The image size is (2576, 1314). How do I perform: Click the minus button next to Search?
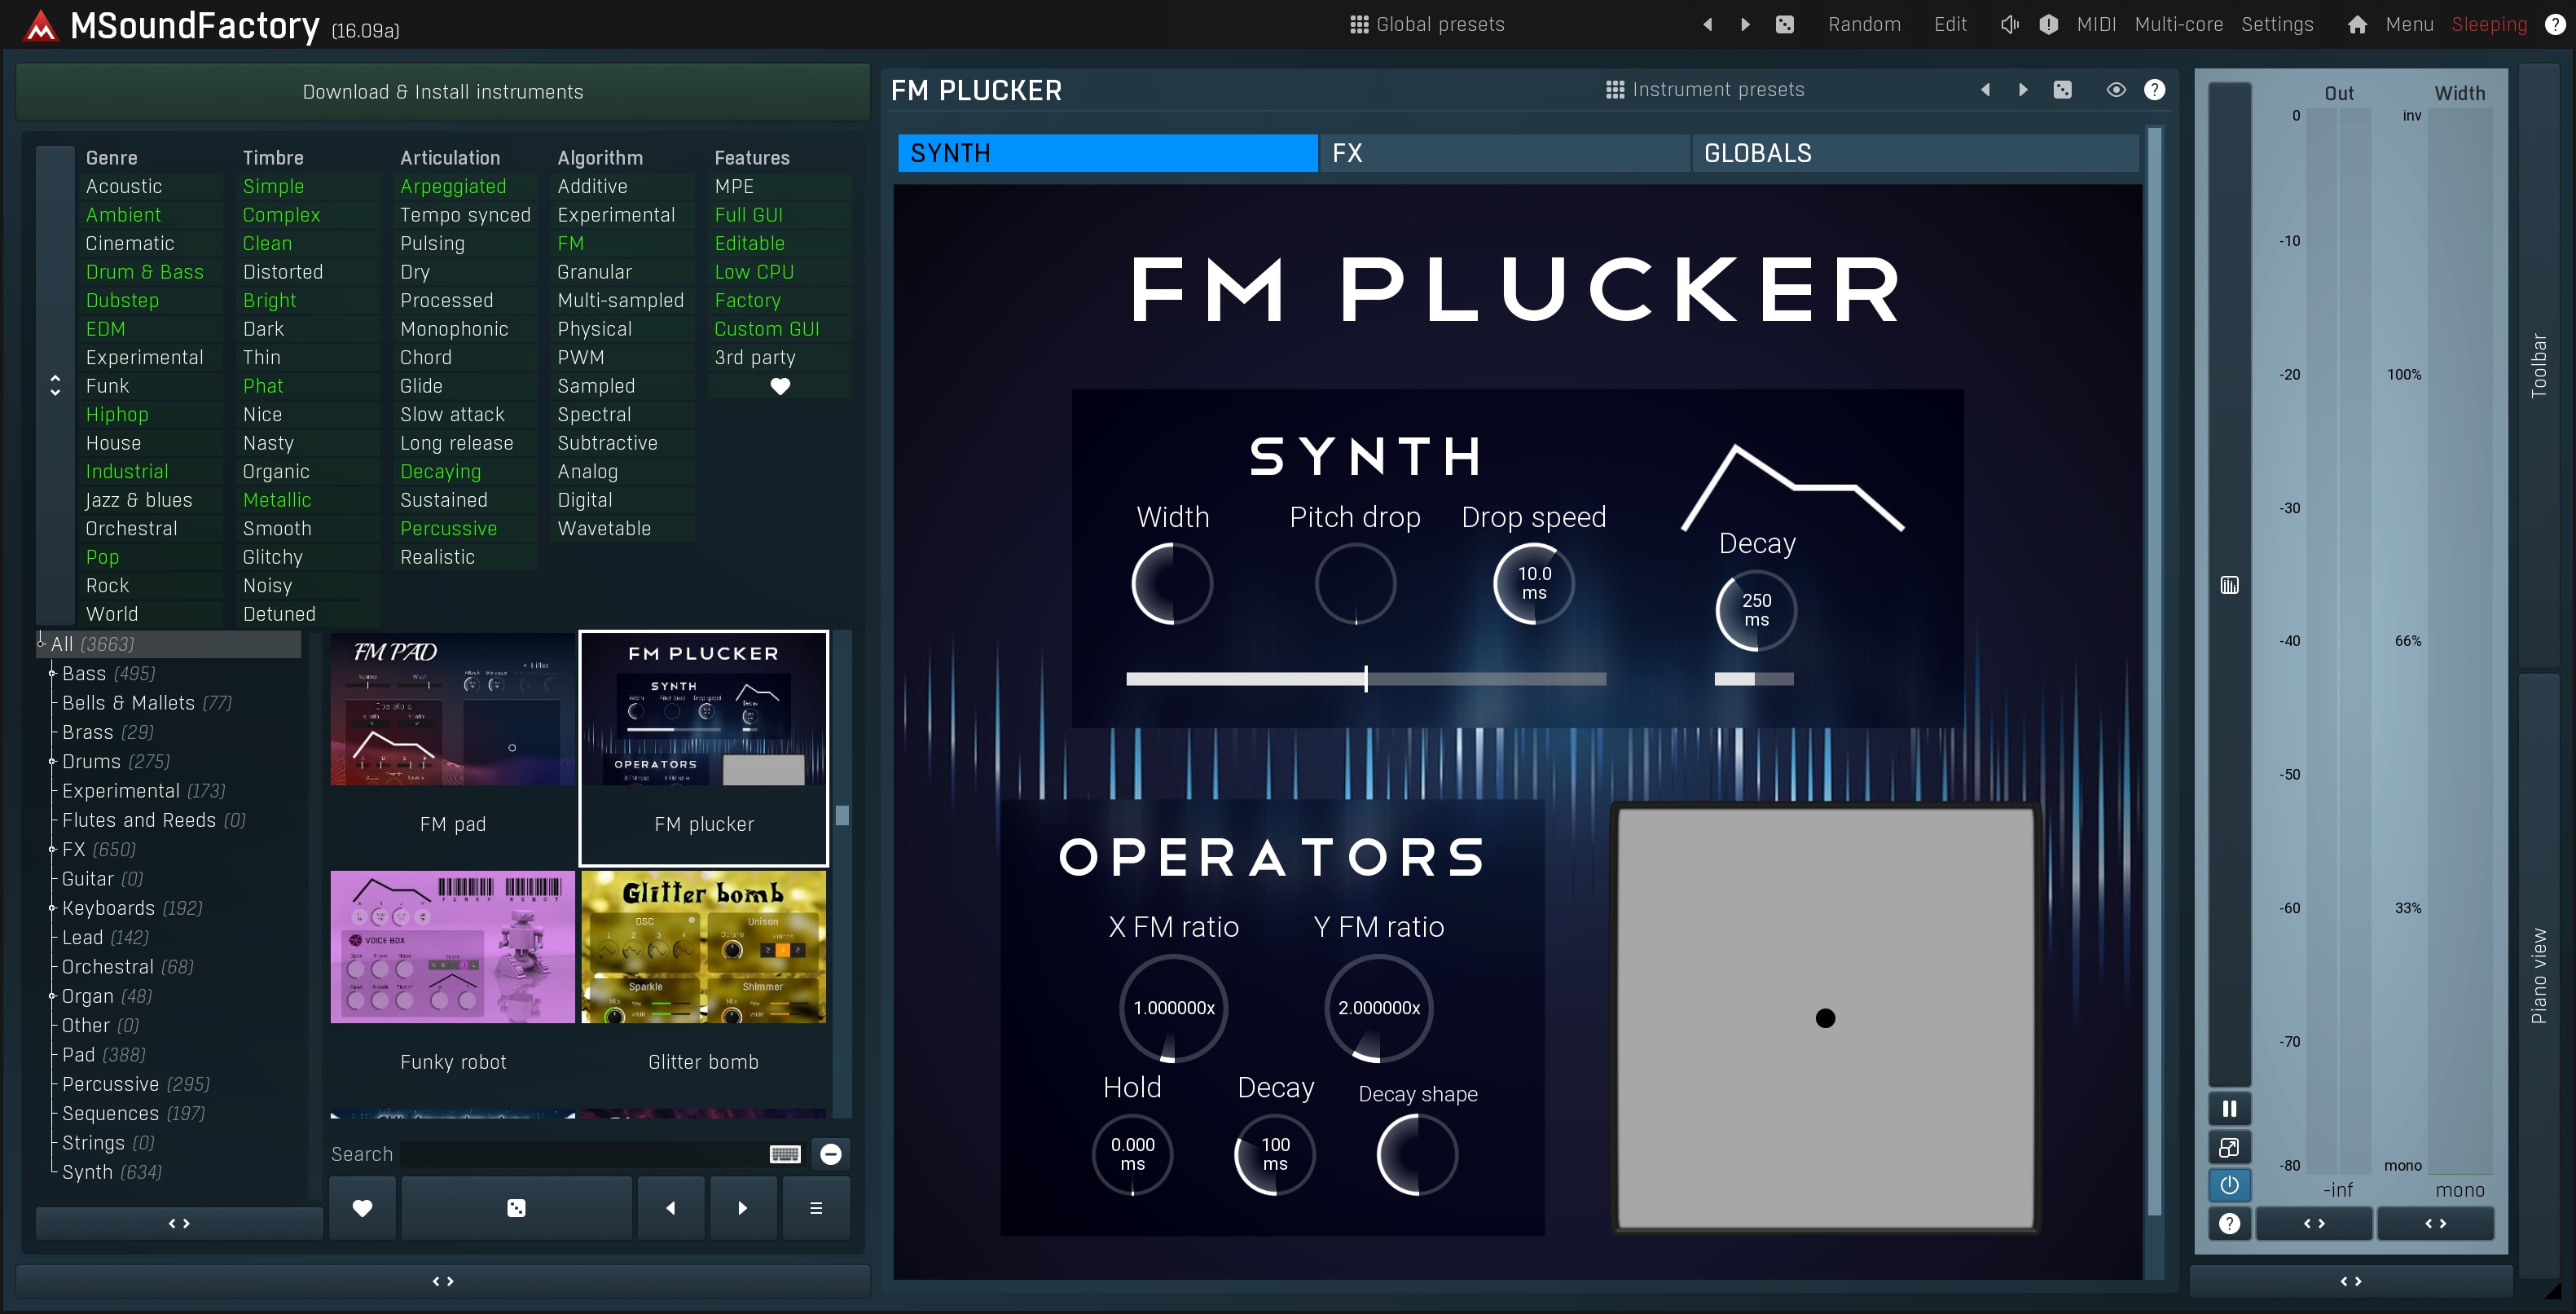pos(831,1154)
